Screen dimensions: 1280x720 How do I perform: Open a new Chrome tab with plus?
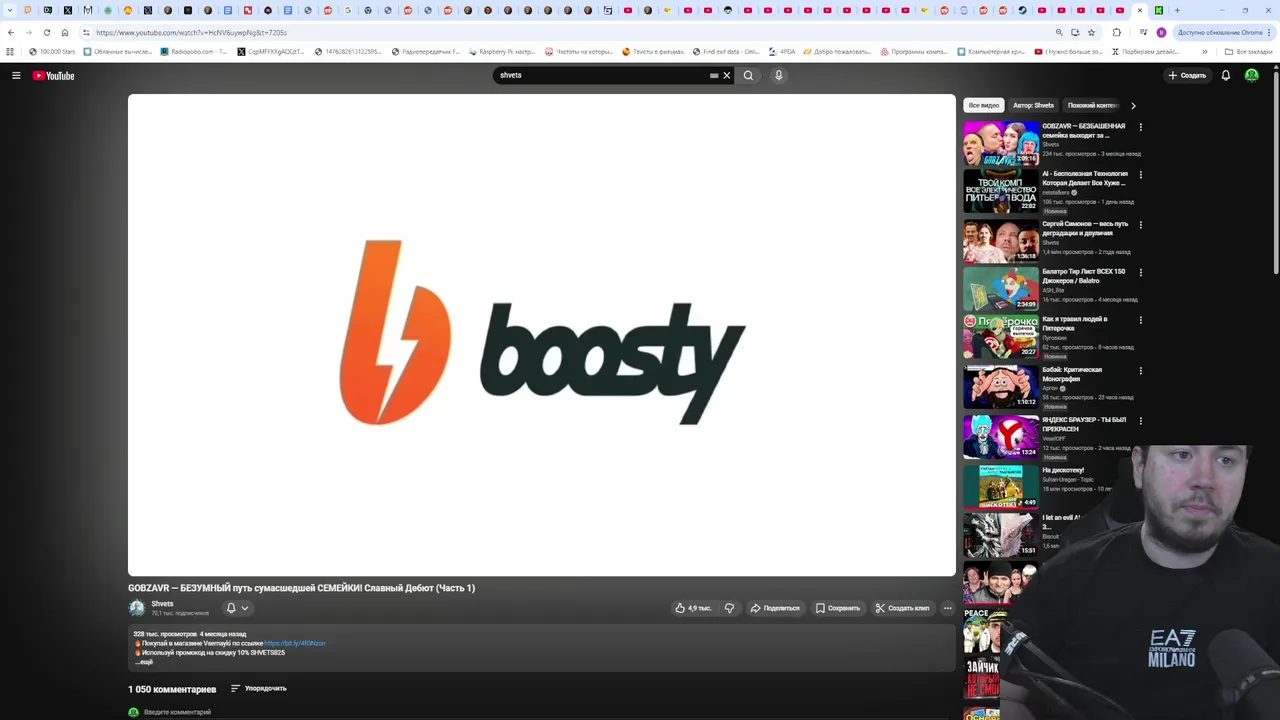click(x=1177, y=10)
